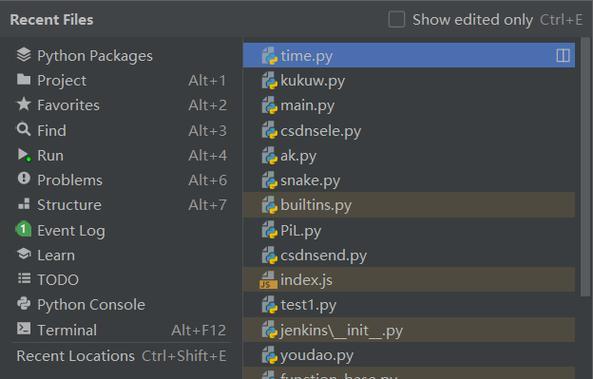Open the Project tool window
Screen dimensions: 593x379
click(121, 80)
